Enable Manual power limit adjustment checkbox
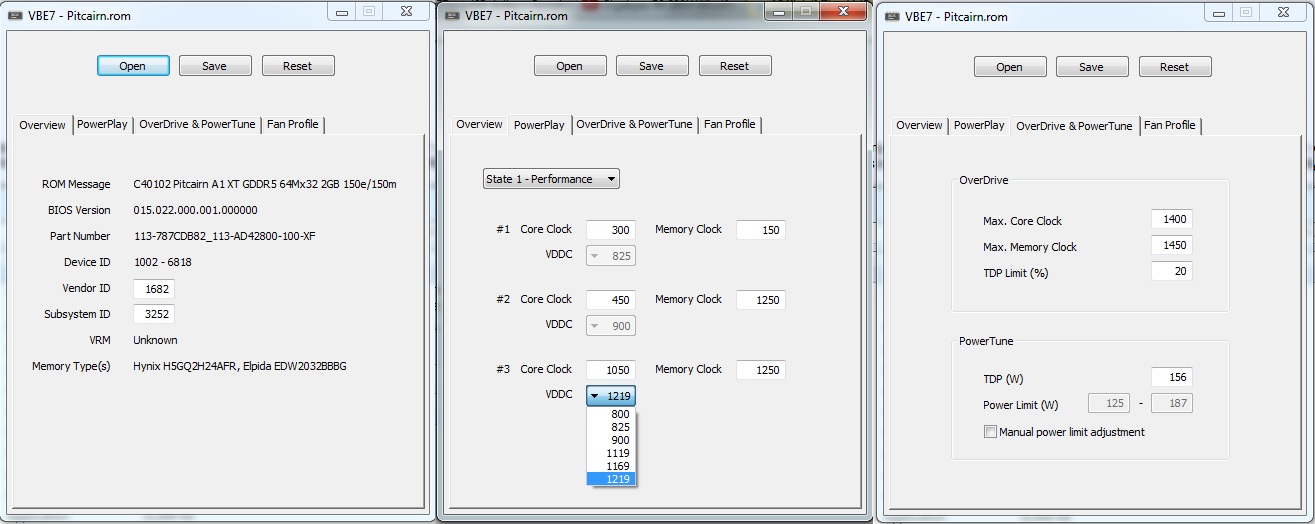Image resolution: width=1315 pixels, height=524 pixels. (x=990, y=432)
